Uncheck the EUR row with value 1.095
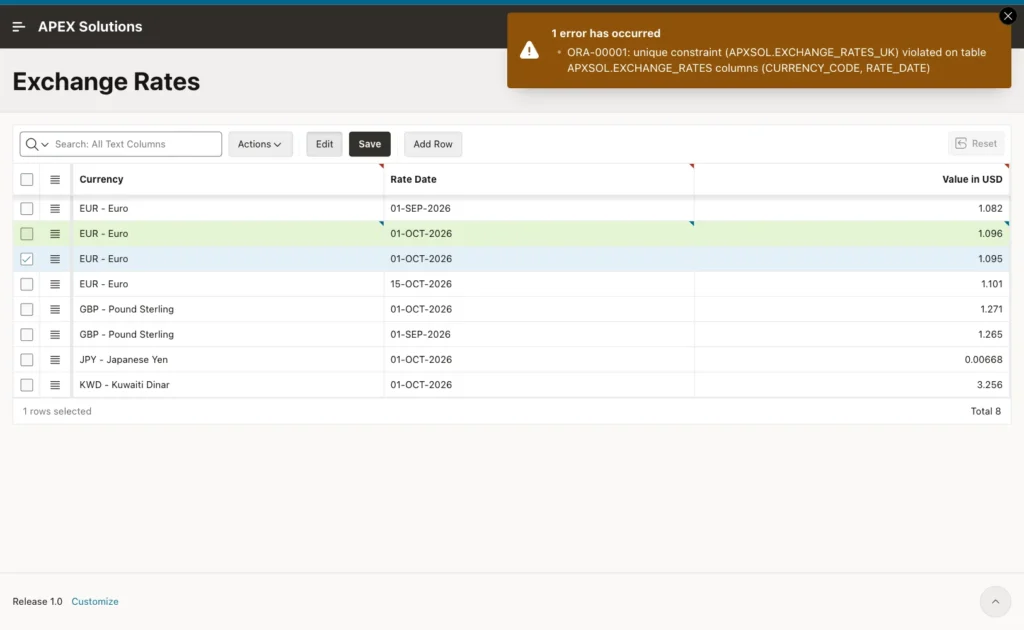This screenshot has width=1024, height=630. pyautogui.click(x=27, y=259)
